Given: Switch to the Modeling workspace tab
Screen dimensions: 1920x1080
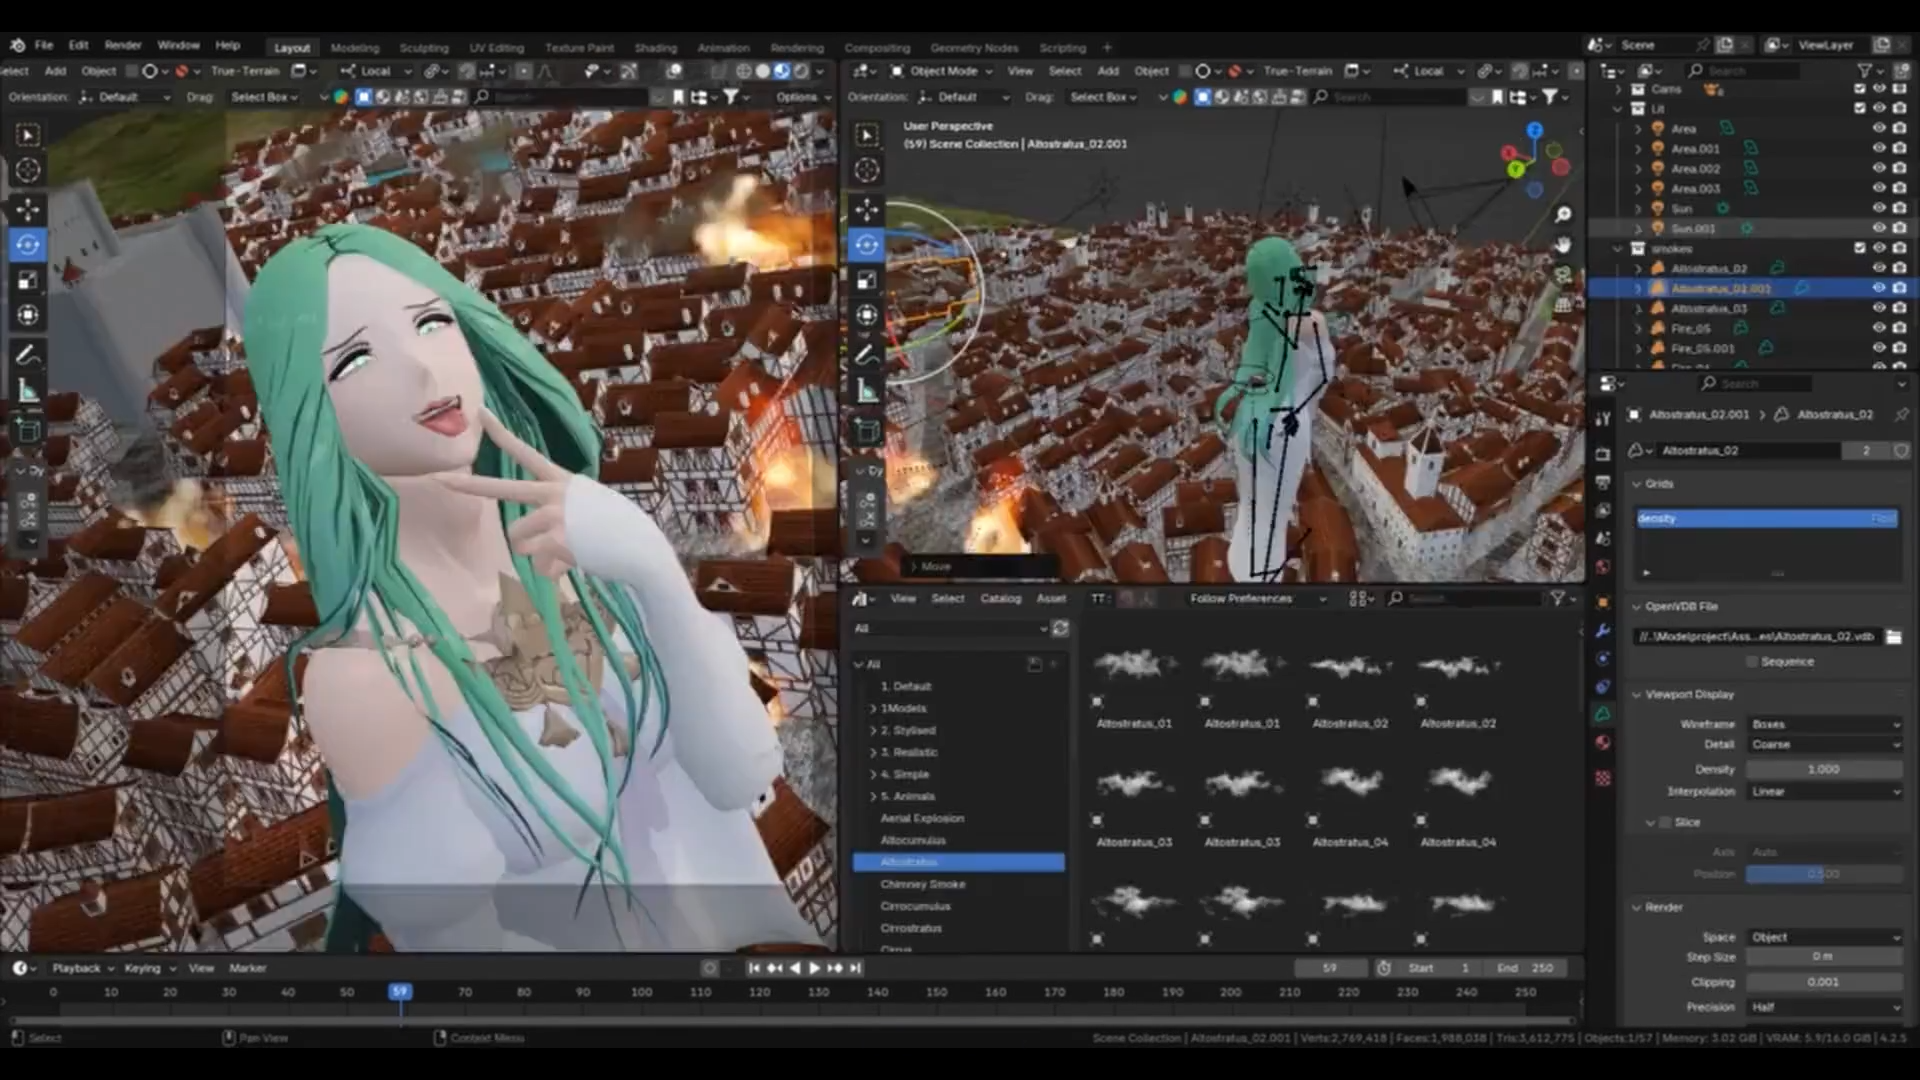Looking at the screenshot, I should coord(355,48).
